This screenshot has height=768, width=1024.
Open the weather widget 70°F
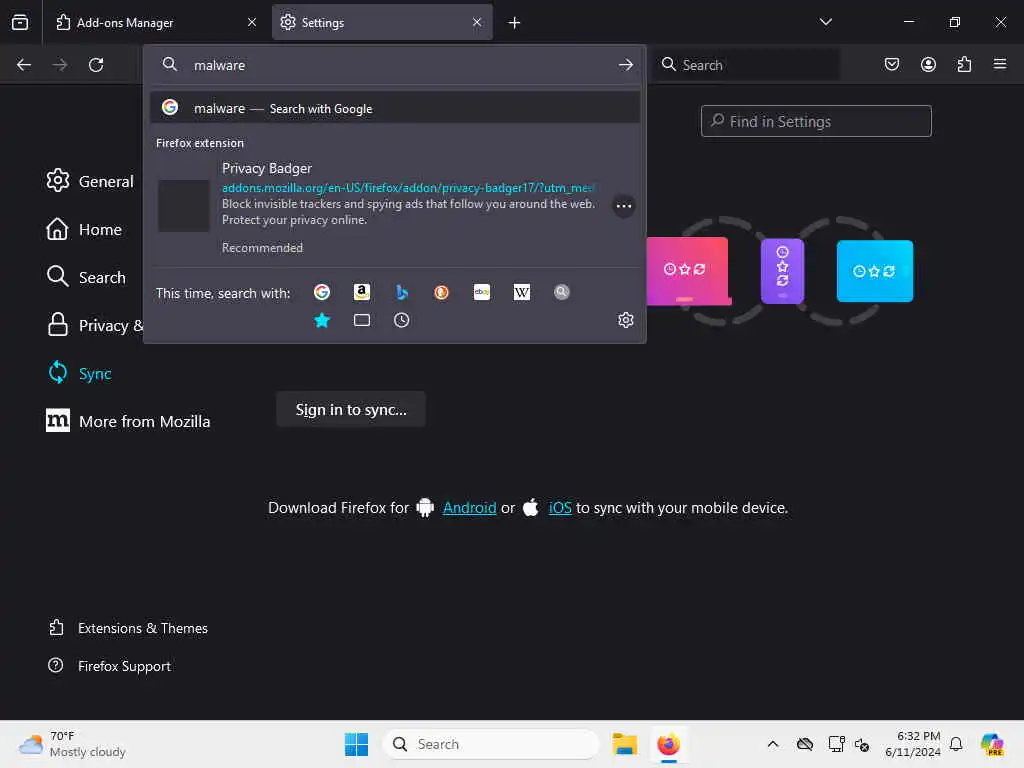(x=72, y=744)
